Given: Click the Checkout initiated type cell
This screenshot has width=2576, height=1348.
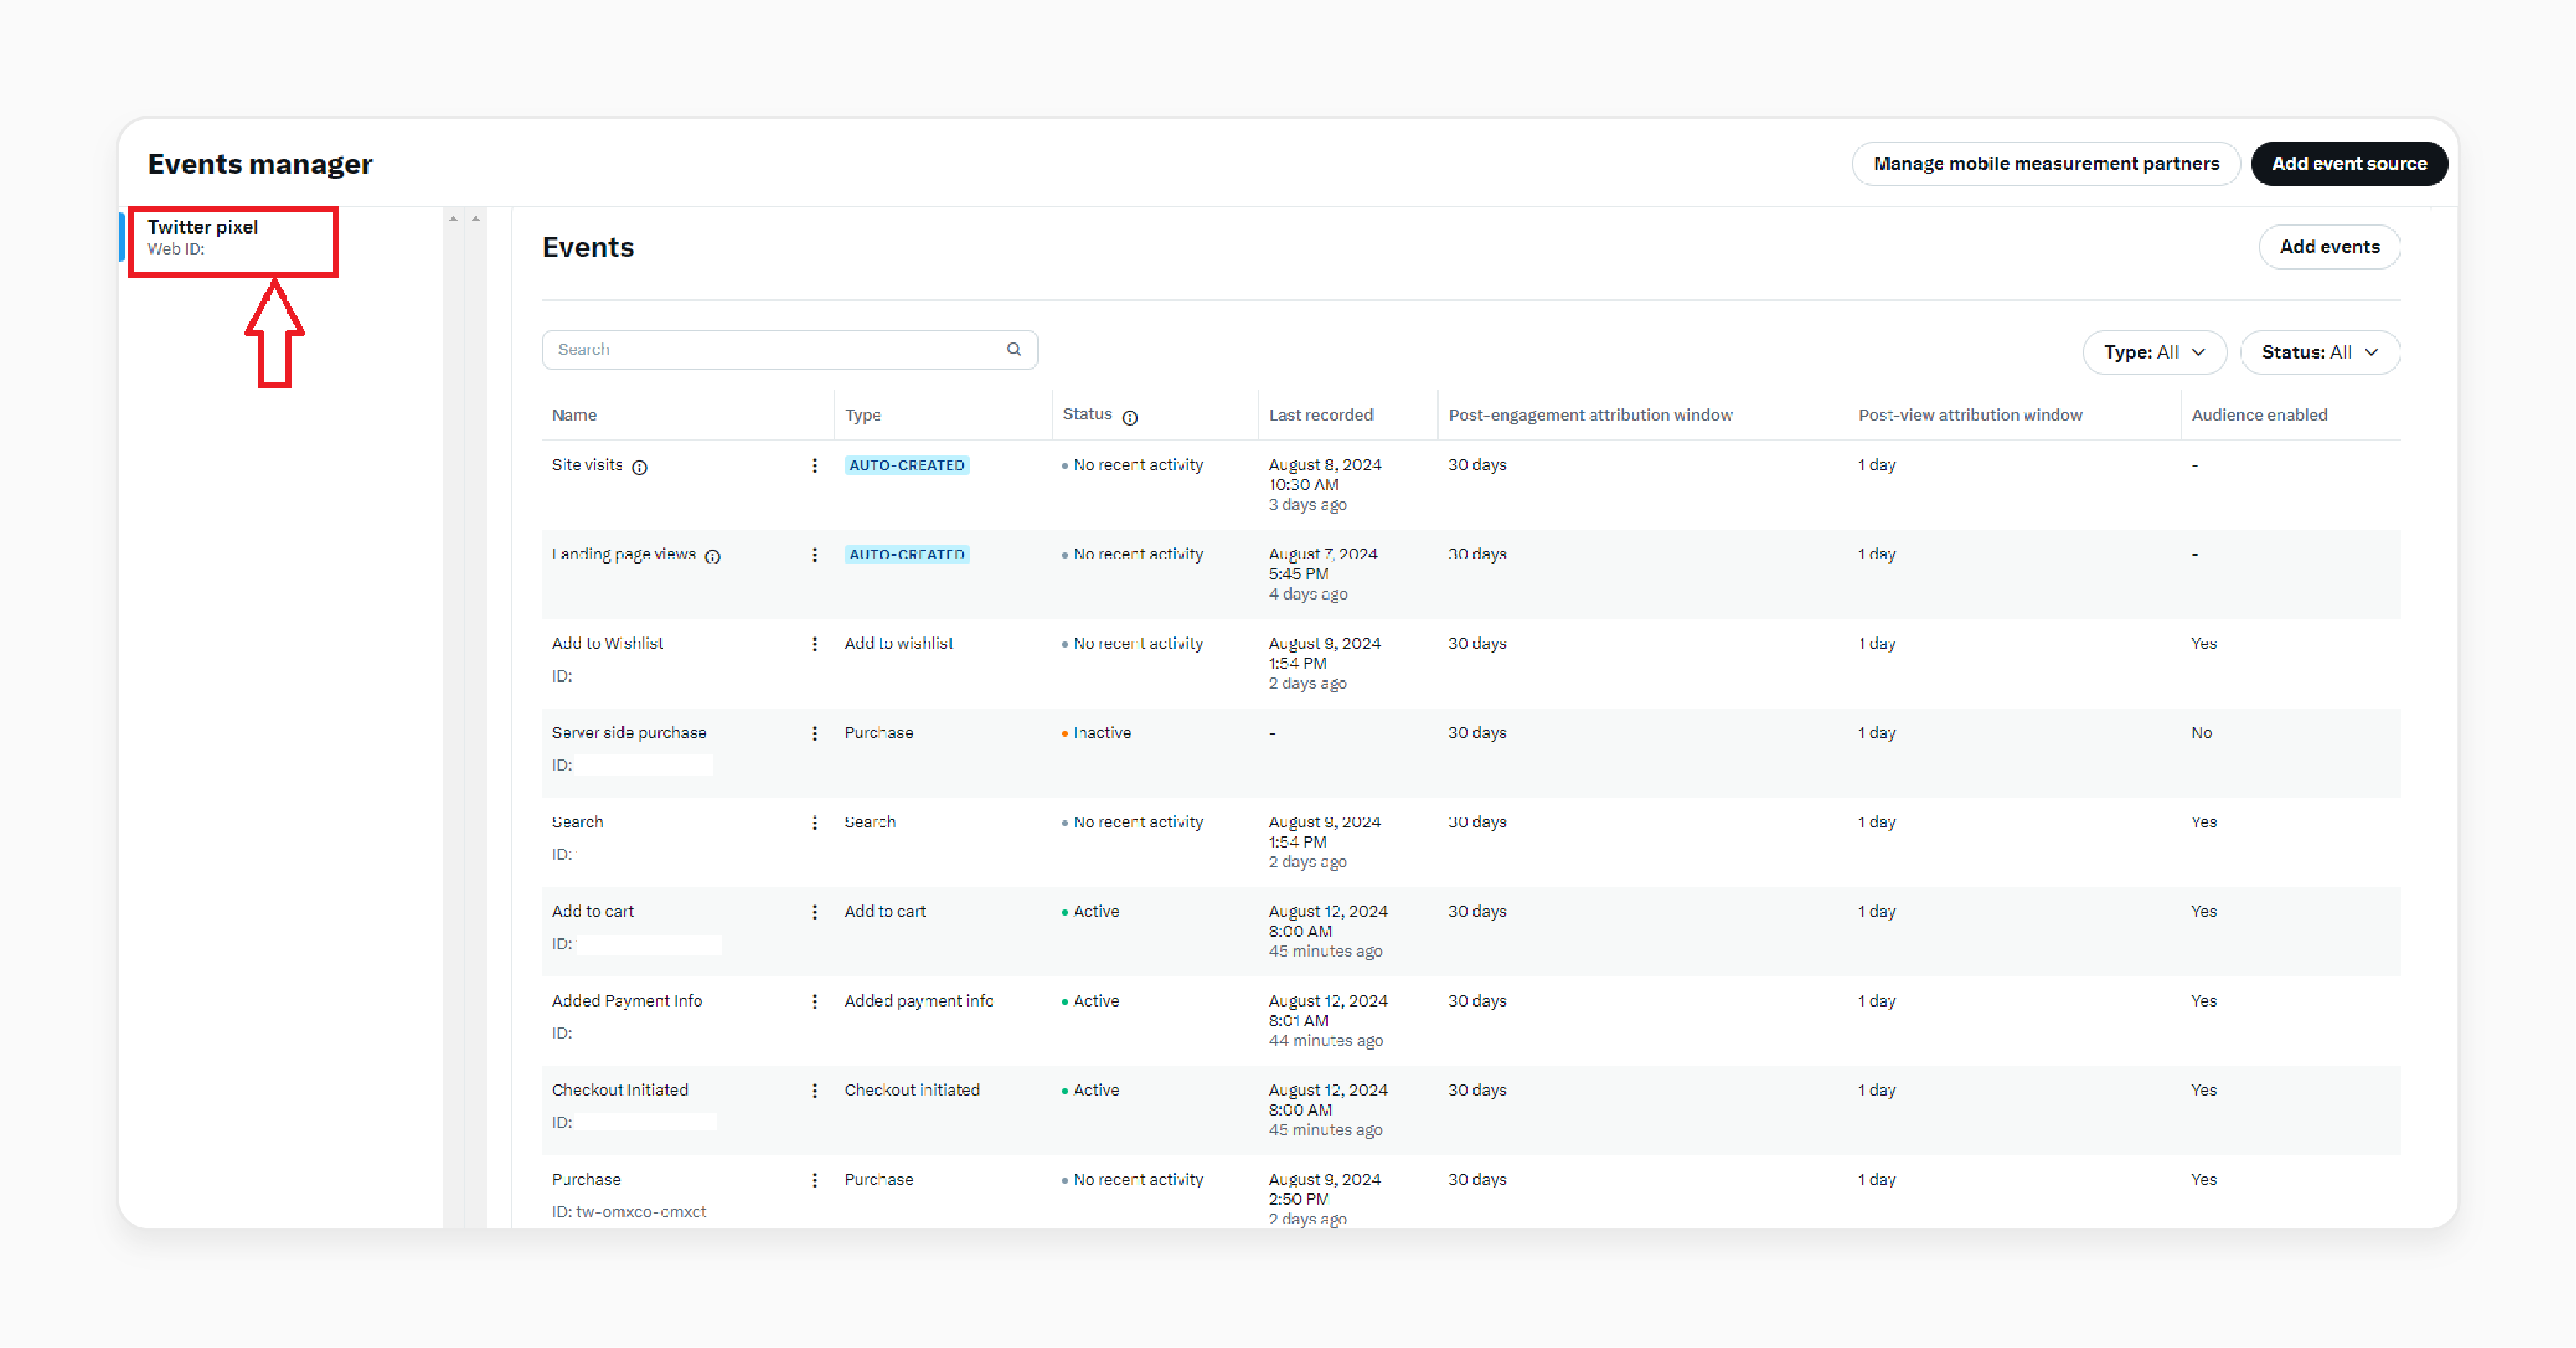Looking at the screenshot, I should click(x=912, y=1090).
